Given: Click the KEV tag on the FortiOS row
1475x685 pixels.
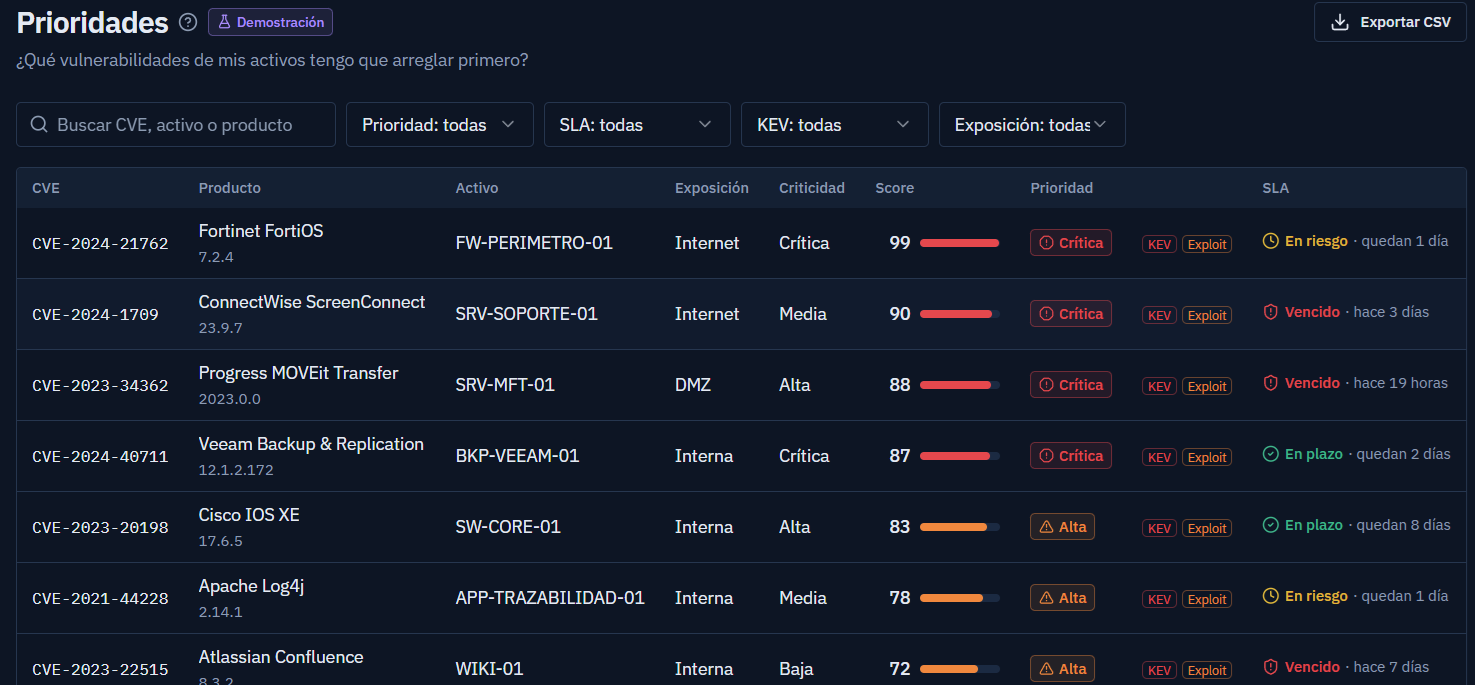Looking at the screenshot, I should pyautogui.click(x=1160, y=244).
